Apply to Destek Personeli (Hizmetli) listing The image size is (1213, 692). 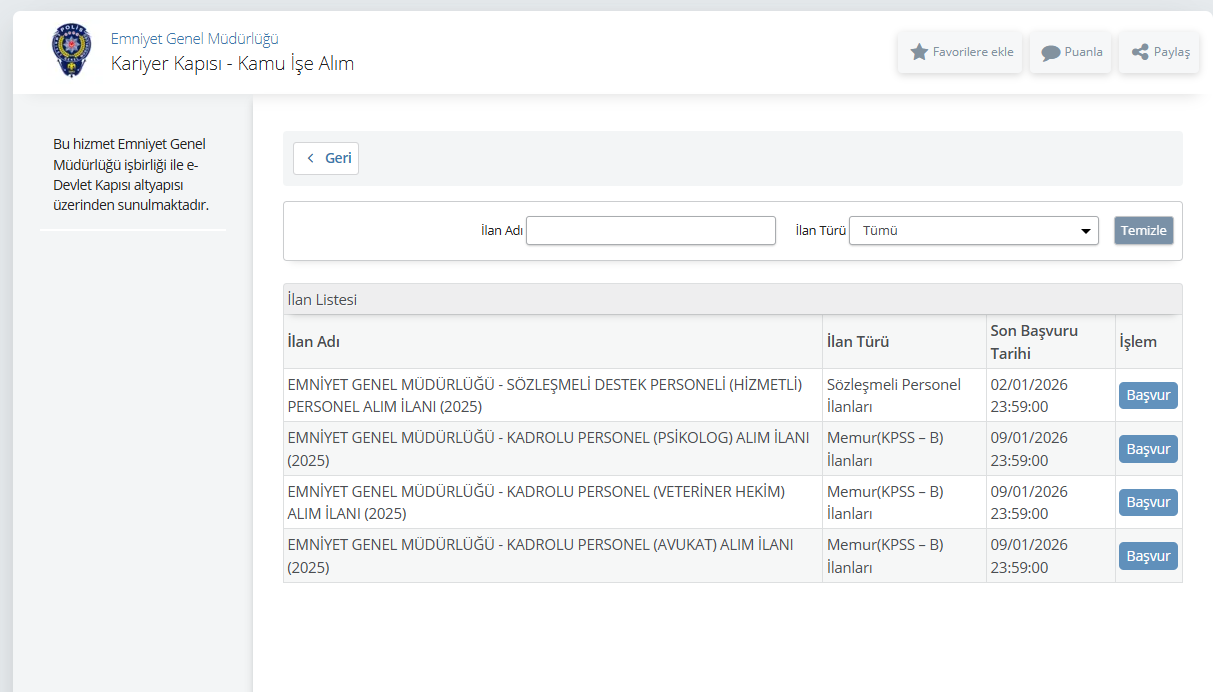[x=1147, y=395]
